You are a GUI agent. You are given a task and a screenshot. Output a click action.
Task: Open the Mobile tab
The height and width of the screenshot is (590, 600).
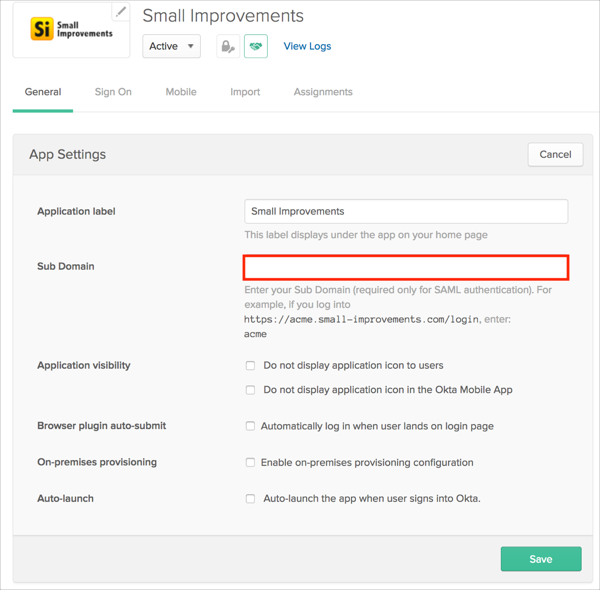click(x=181, y=92)
